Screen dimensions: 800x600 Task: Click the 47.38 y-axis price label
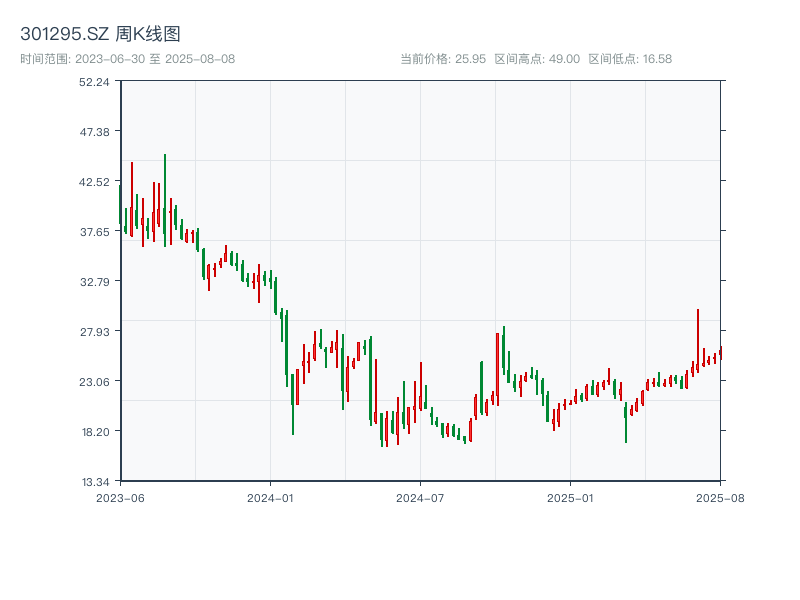click(94, 132)
